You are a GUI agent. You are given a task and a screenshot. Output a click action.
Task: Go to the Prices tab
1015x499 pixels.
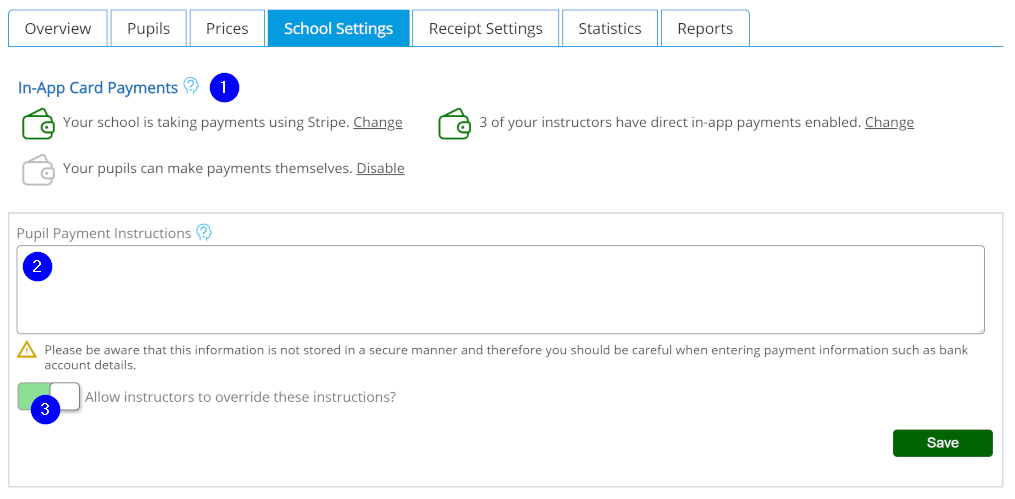pyautogui.click(x=227, y=28)
